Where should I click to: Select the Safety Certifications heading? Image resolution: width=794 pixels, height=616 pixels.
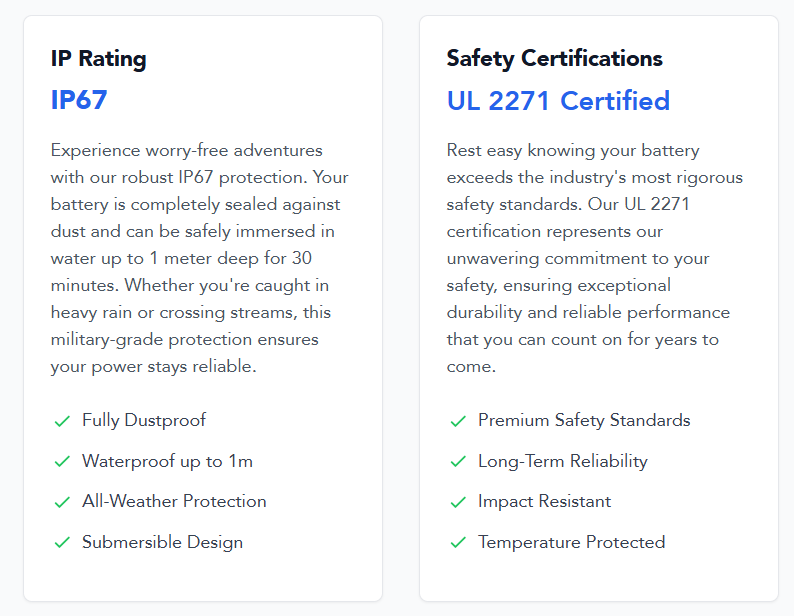554,59
